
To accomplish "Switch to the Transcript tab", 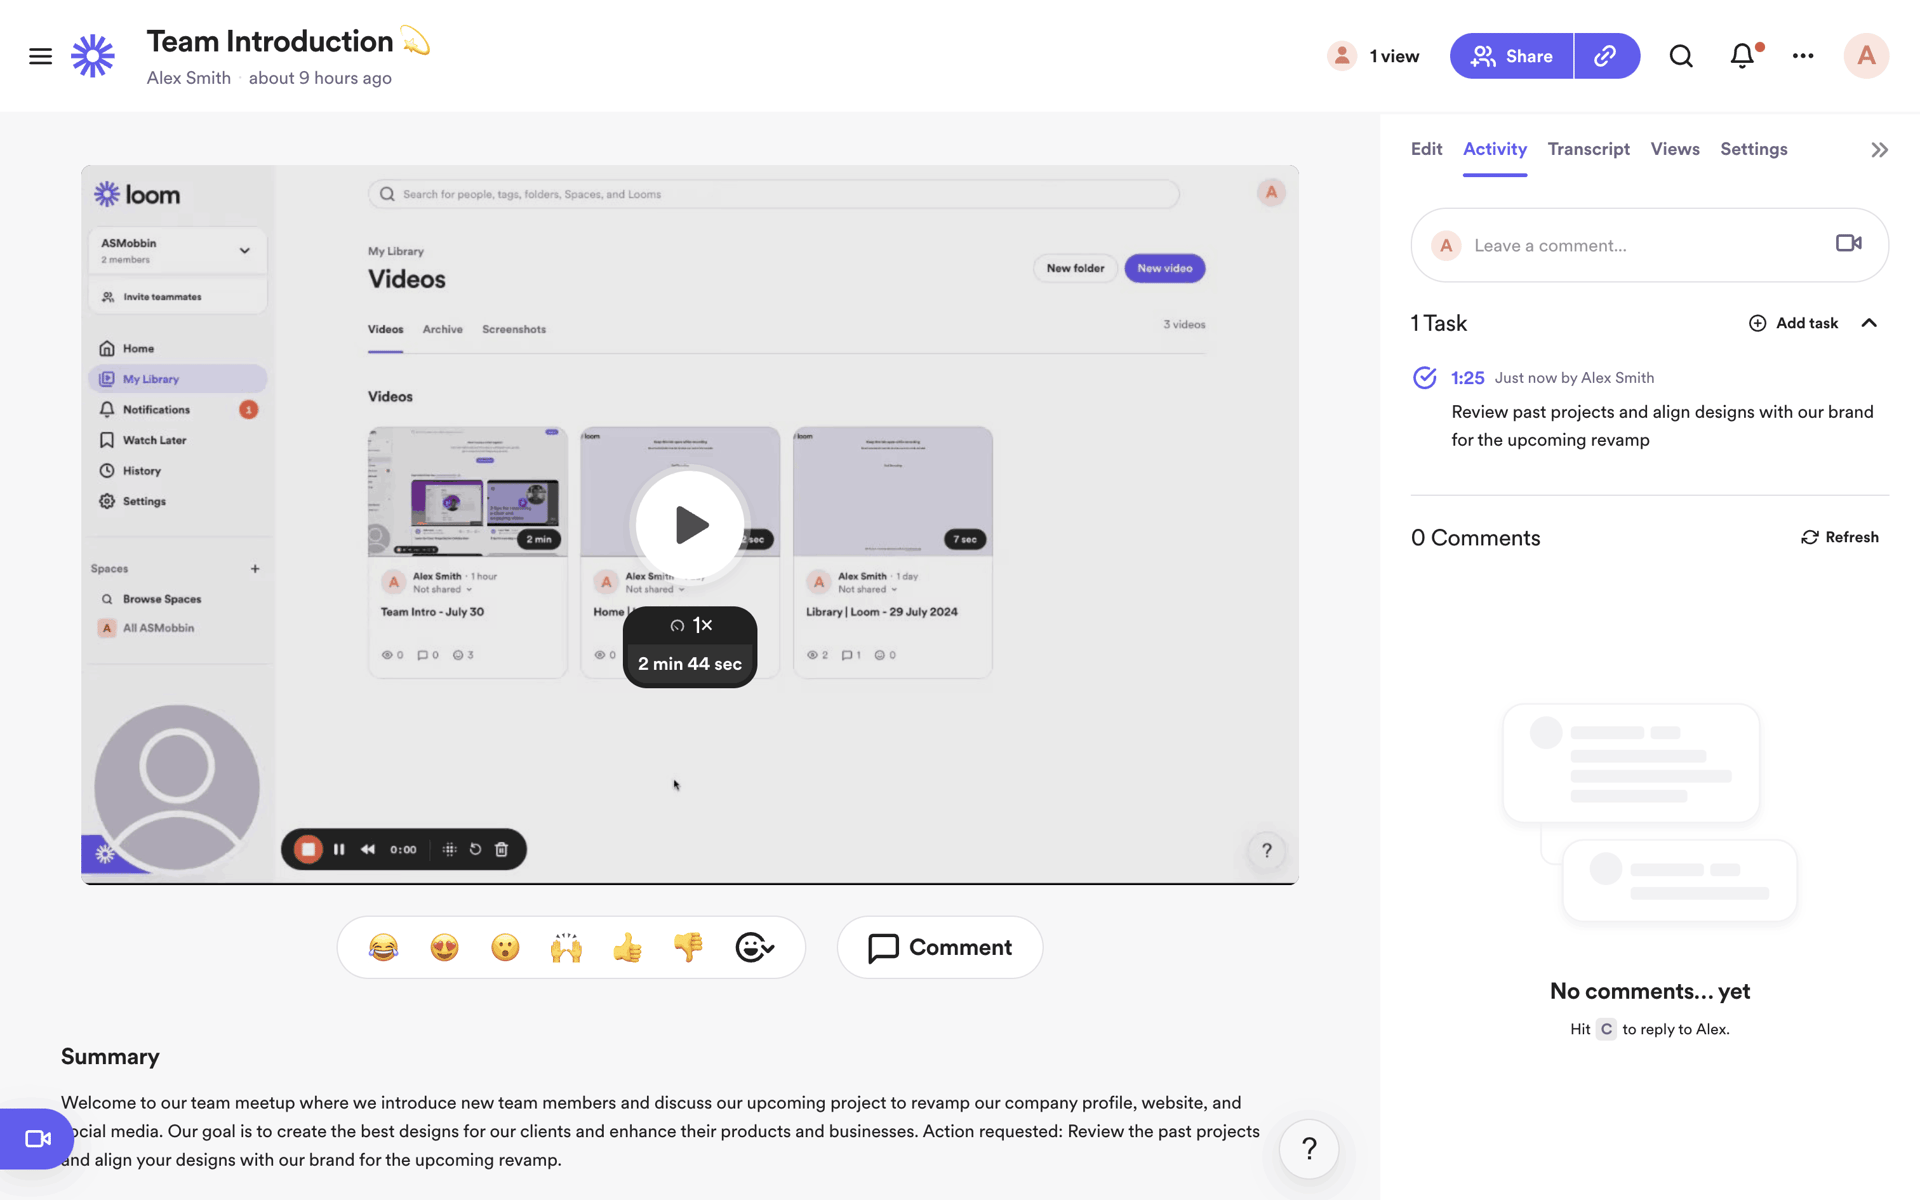I will click(1588, 149).
